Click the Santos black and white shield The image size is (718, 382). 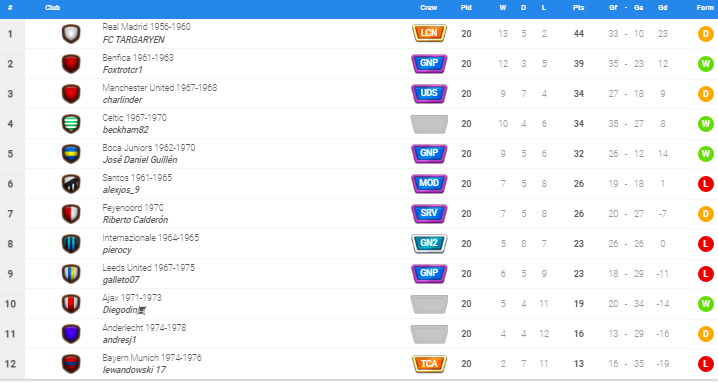pos(71,184)
